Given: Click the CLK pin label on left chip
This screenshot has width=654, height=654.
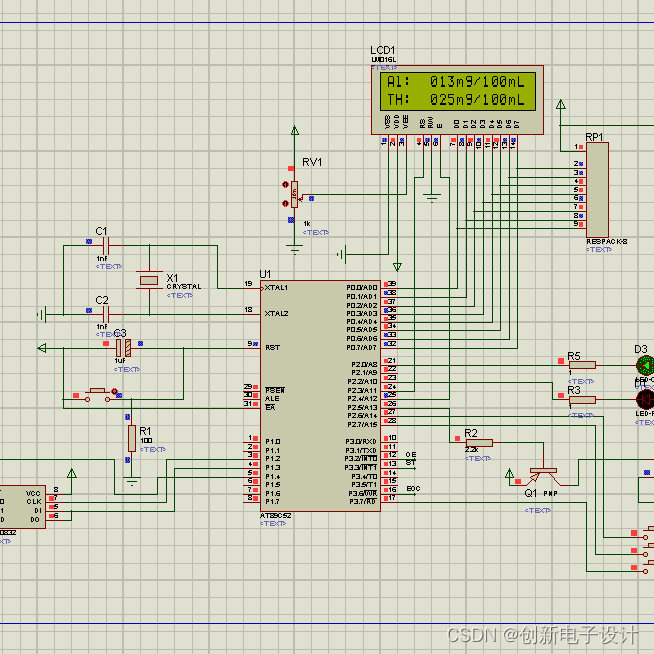Looking at the screenshot, I should [34, 502].
